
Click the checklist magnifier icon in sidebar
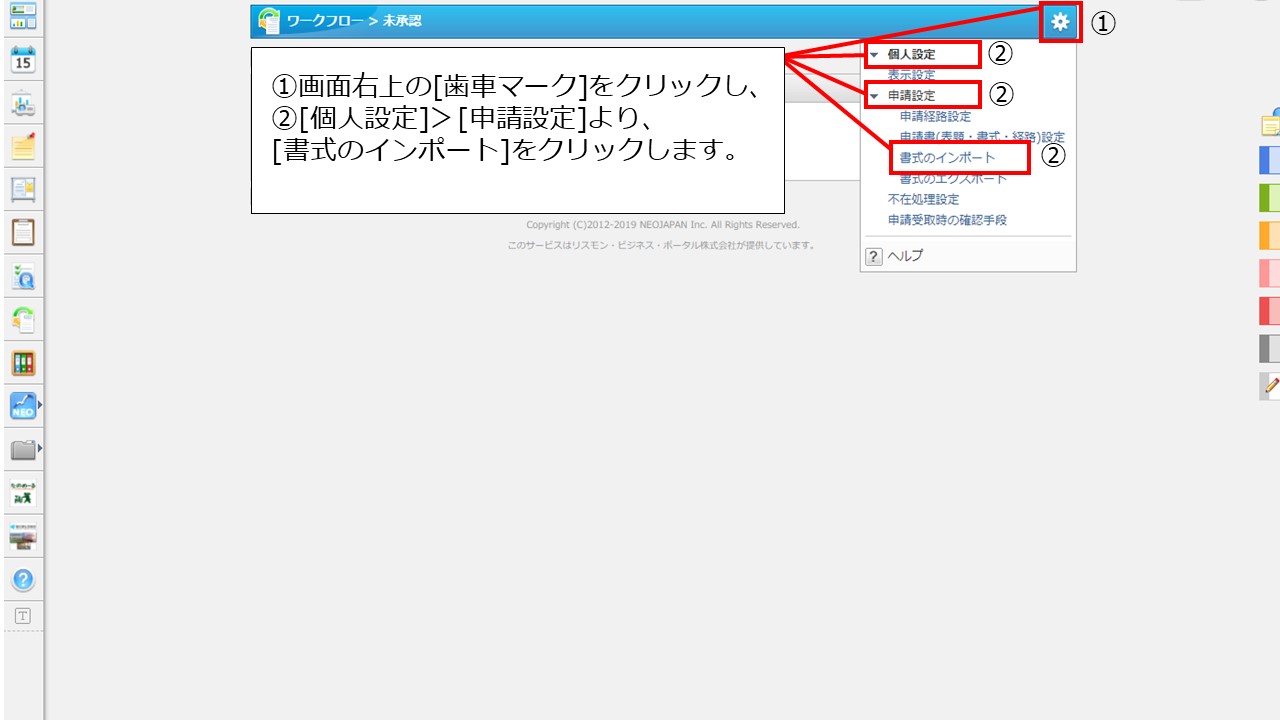click(x=22, y=276)
